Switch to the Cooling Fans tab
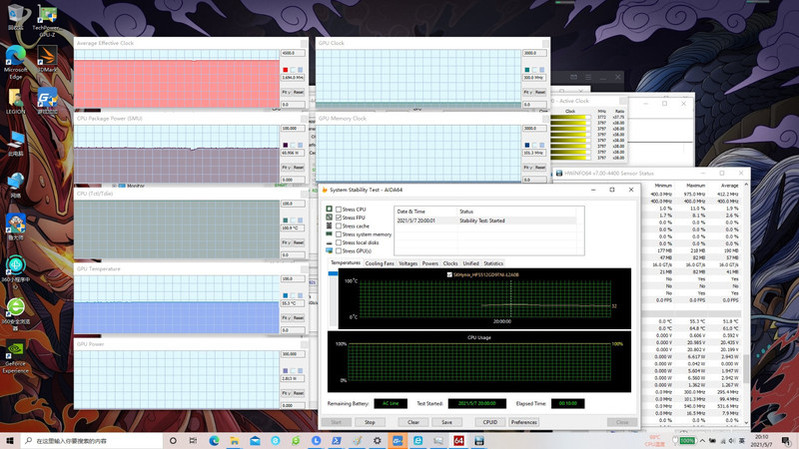The height and width of the screenshot is (449, 799). point(380,263)
